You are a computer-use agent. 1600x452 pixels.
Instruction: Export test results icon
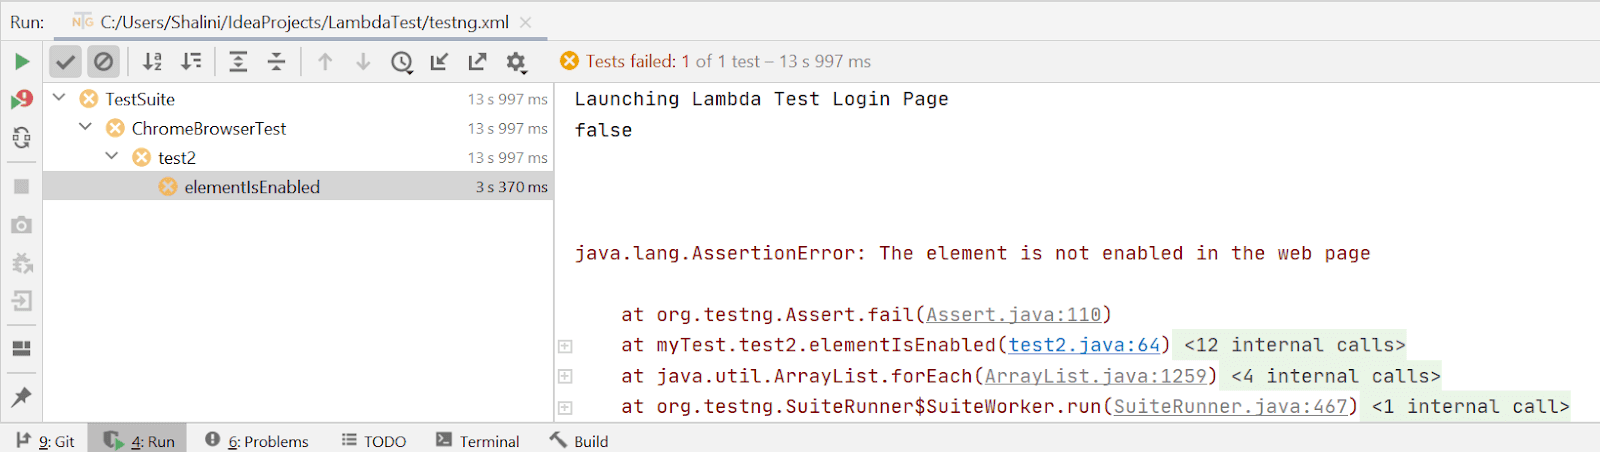(x=477, y=62)
